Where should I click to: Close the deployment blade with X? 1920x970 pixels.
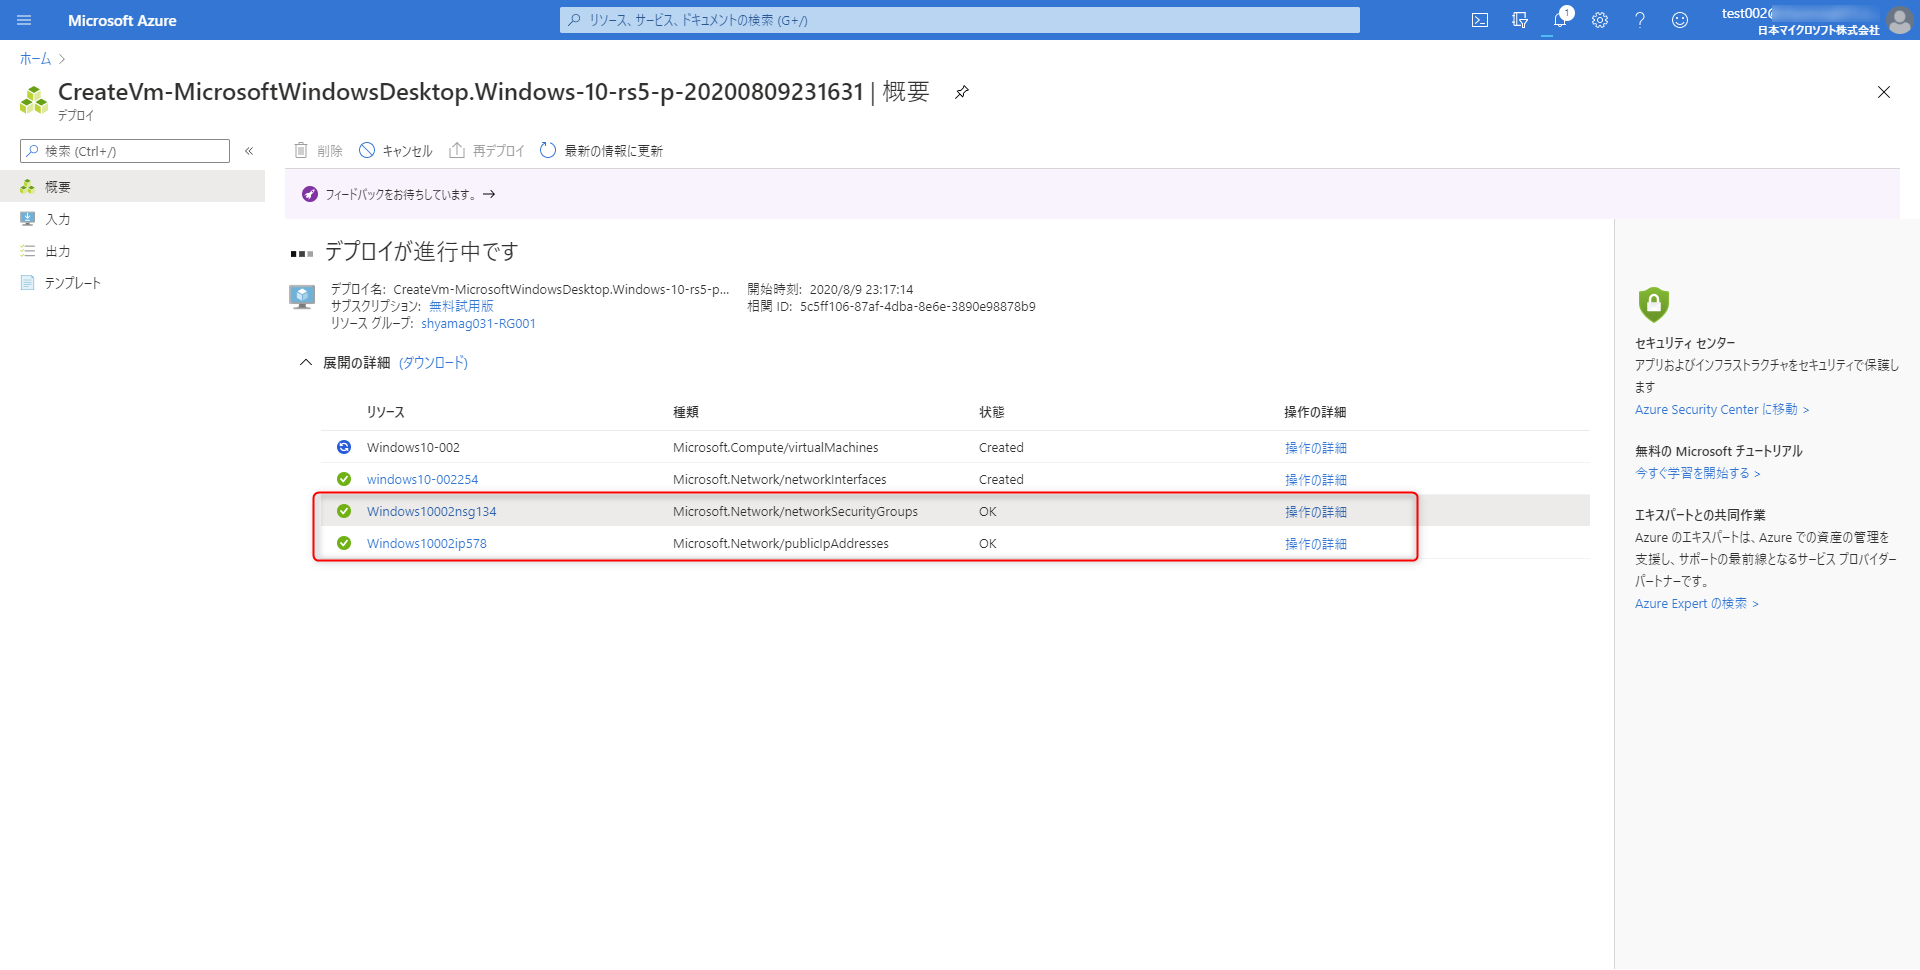(1884, 92)
